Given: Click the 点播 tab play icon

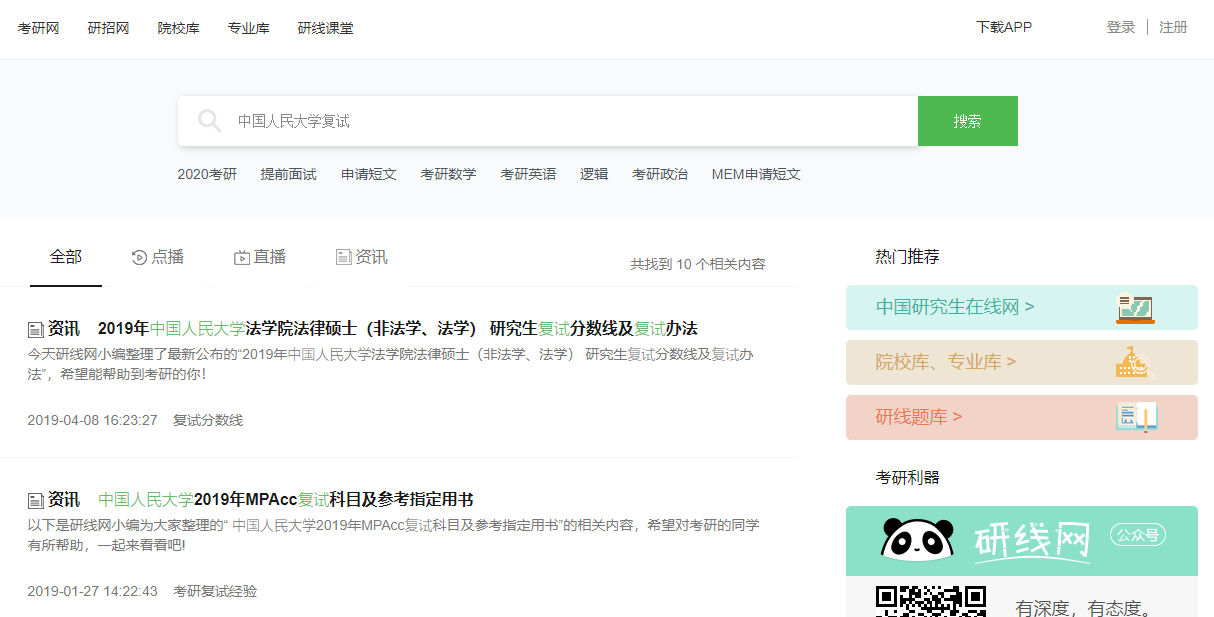Looking at the screenshot, I should pyautogui.click(x=139, y=258).
